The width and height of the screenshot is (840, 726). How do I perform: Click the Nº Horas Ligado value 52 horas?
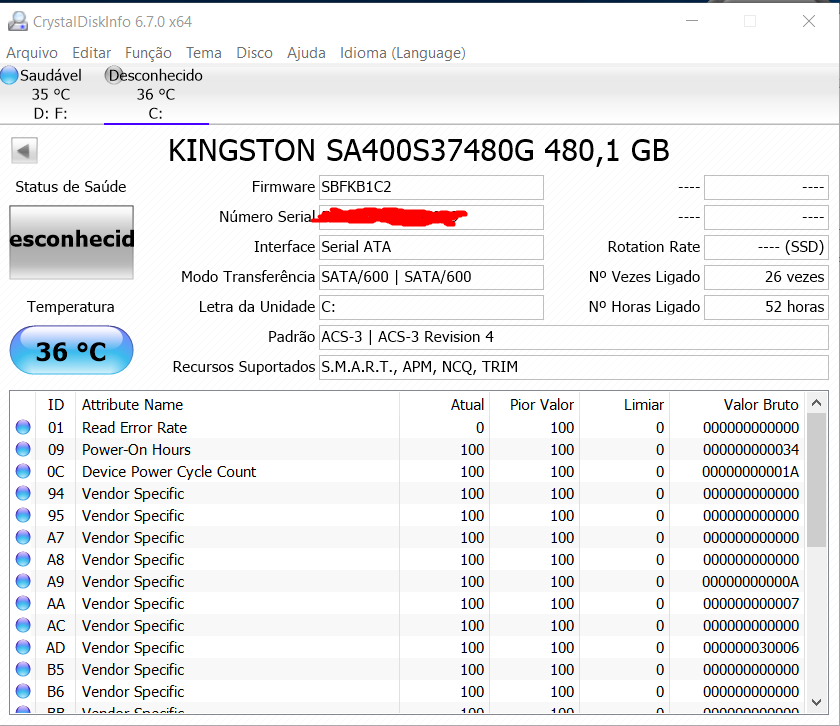tap(766, 307)
